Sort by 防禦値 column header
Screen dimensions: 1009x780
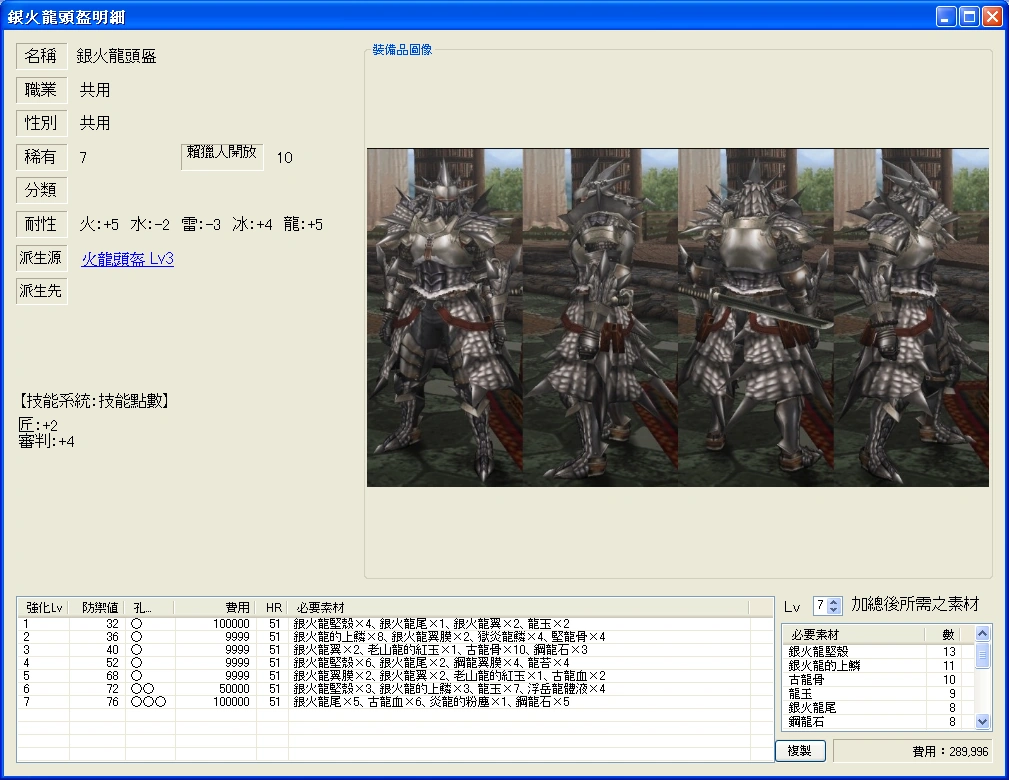pyautogui.click(x=97, y=608)
